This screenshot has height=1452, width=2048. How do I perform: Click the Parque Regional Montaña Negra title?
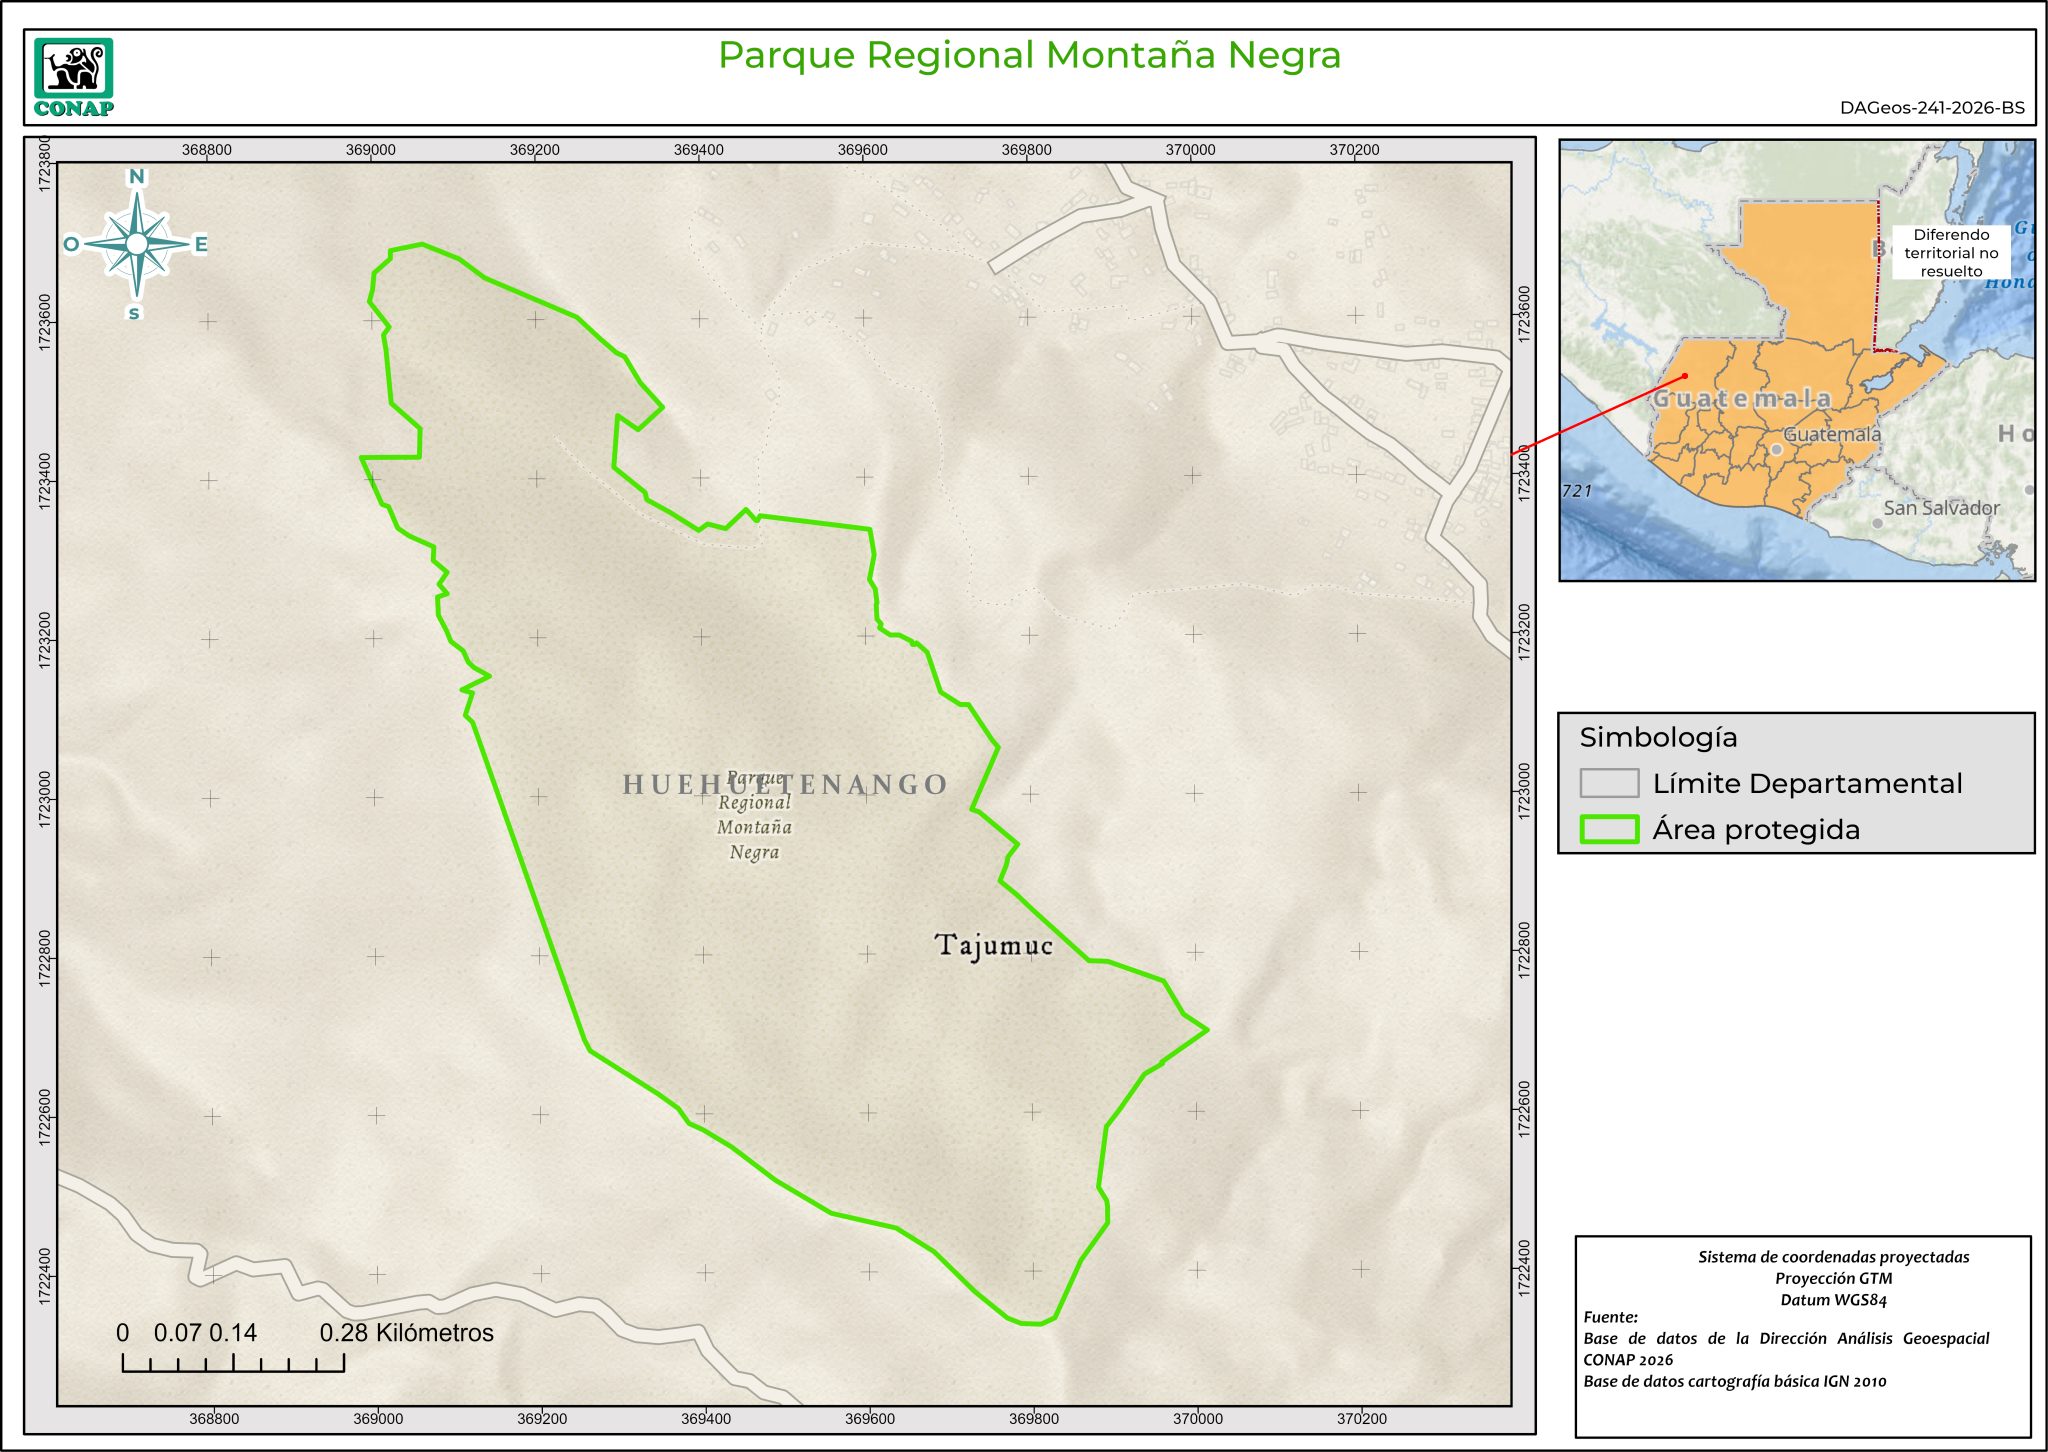[1029, 55]
